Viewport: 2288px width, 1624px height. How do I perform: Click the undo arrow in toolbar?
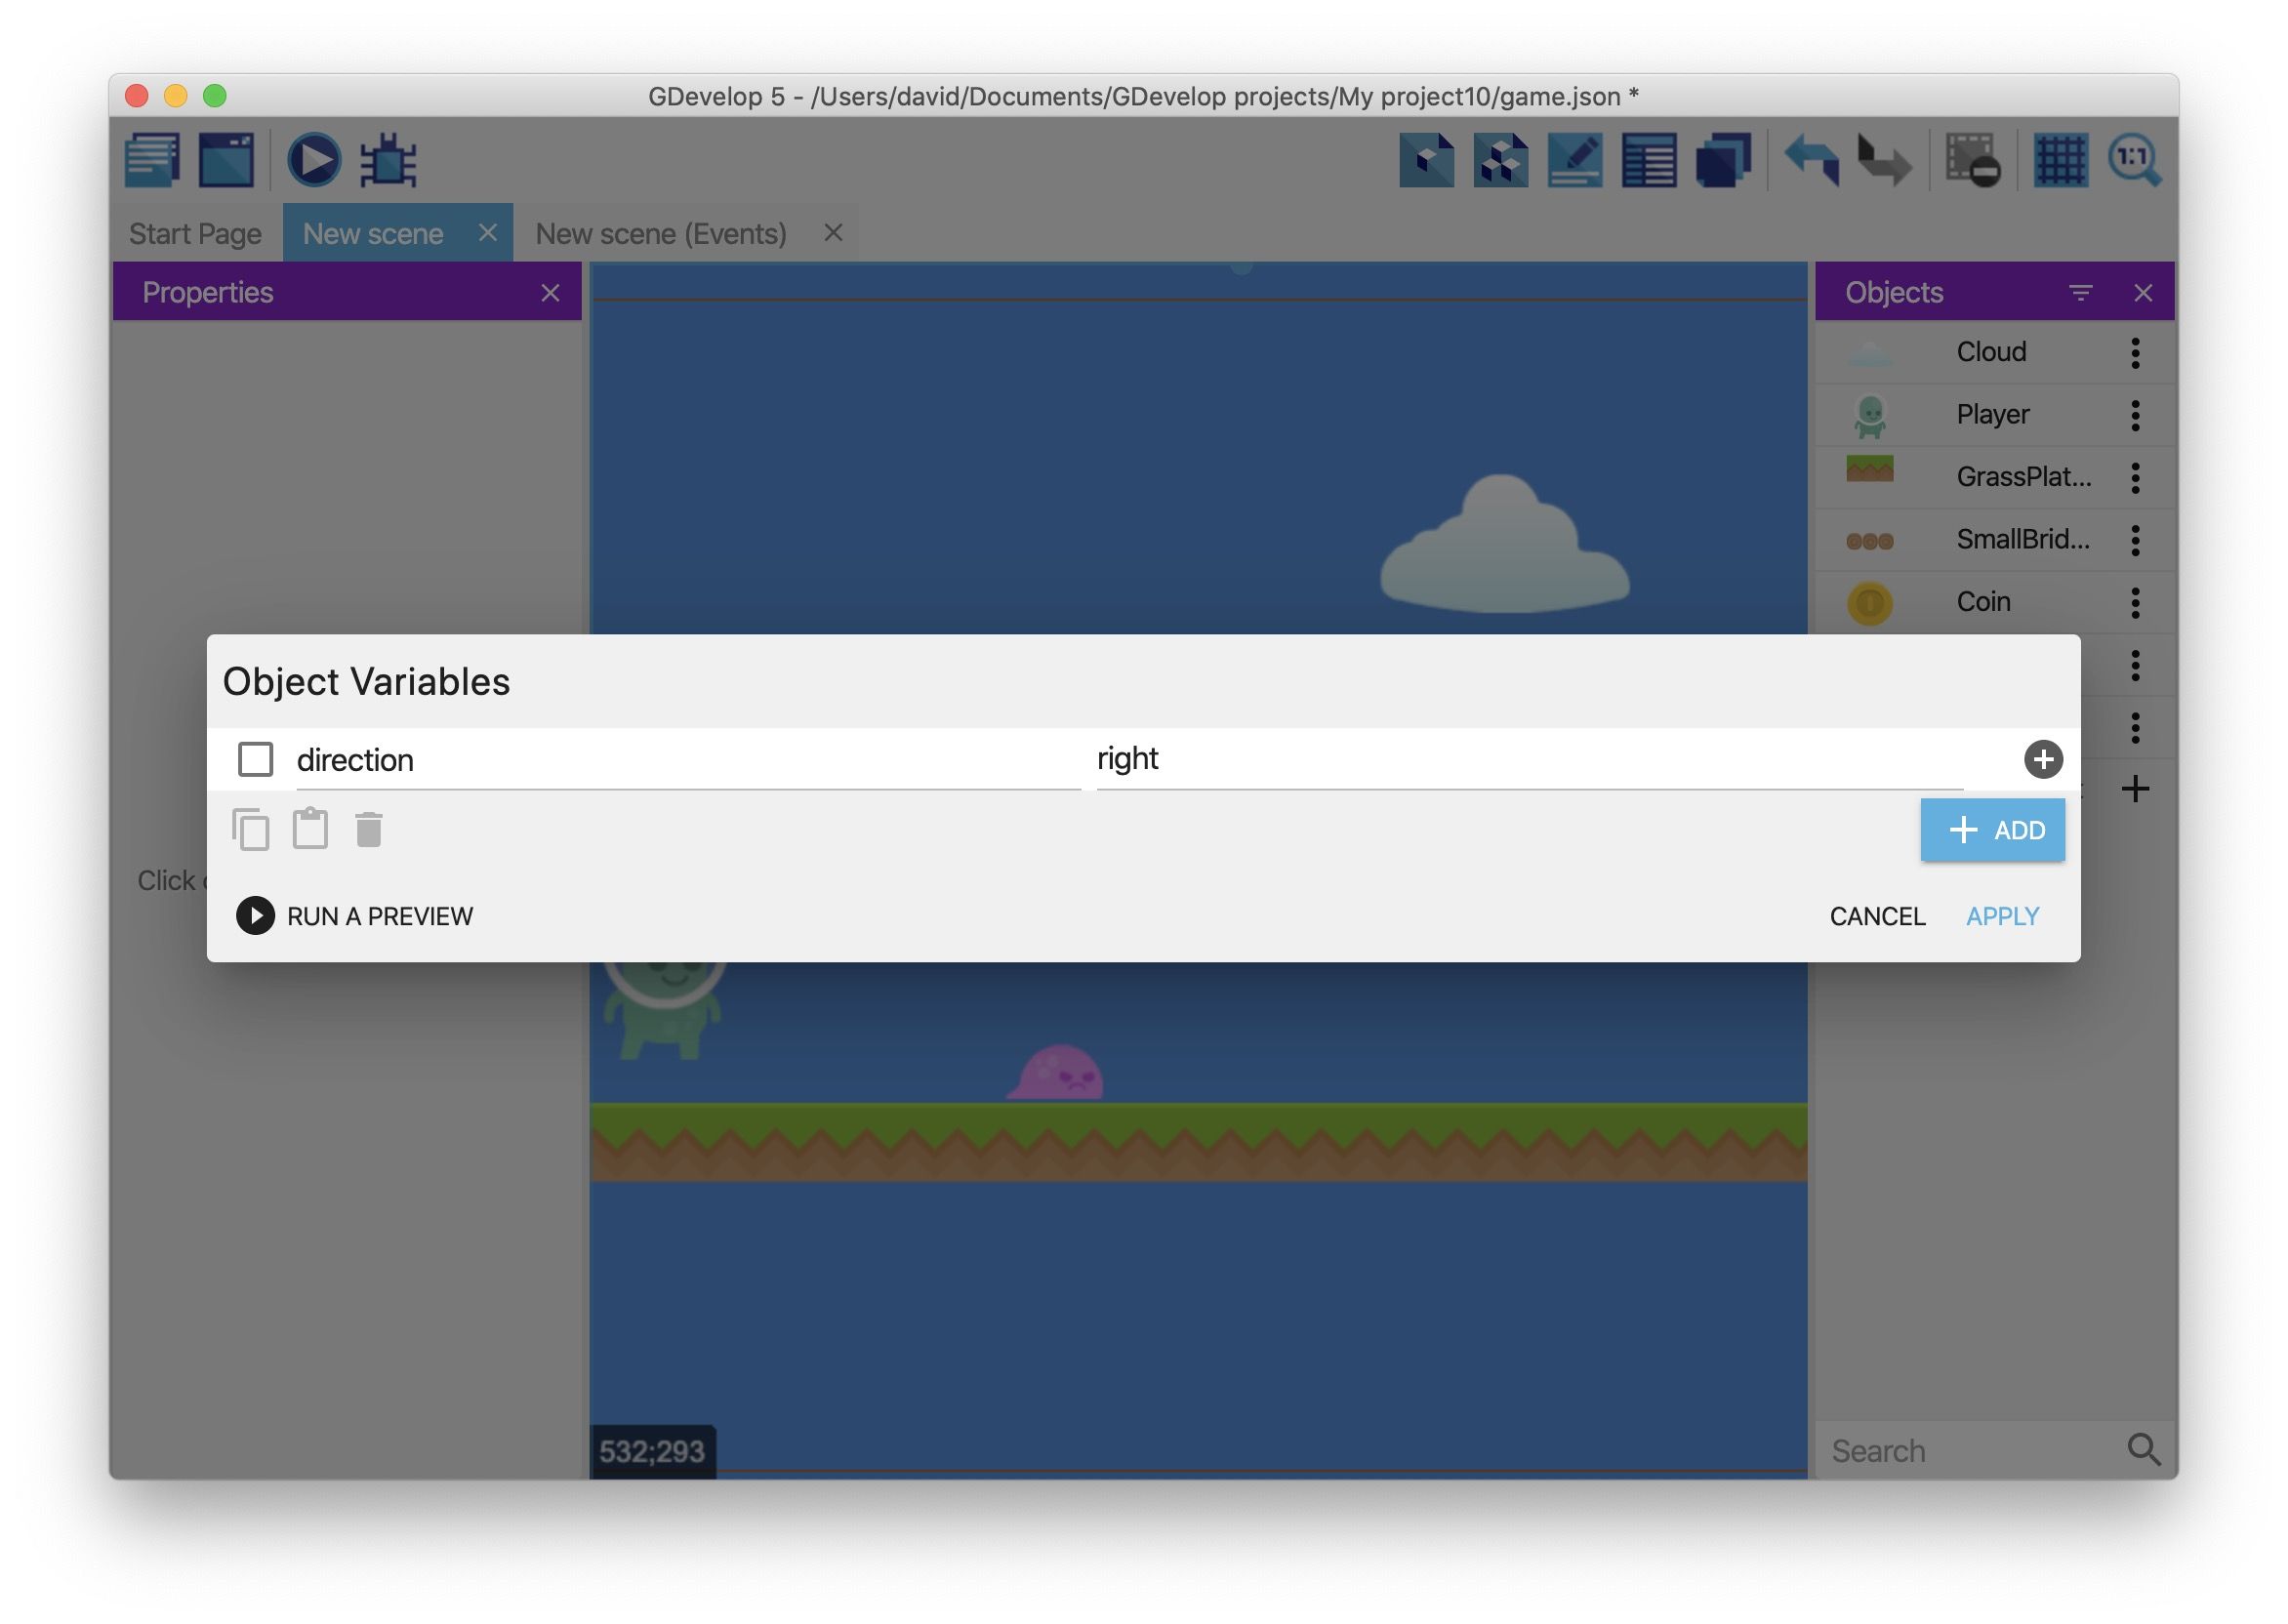[x=1811, y=160]
